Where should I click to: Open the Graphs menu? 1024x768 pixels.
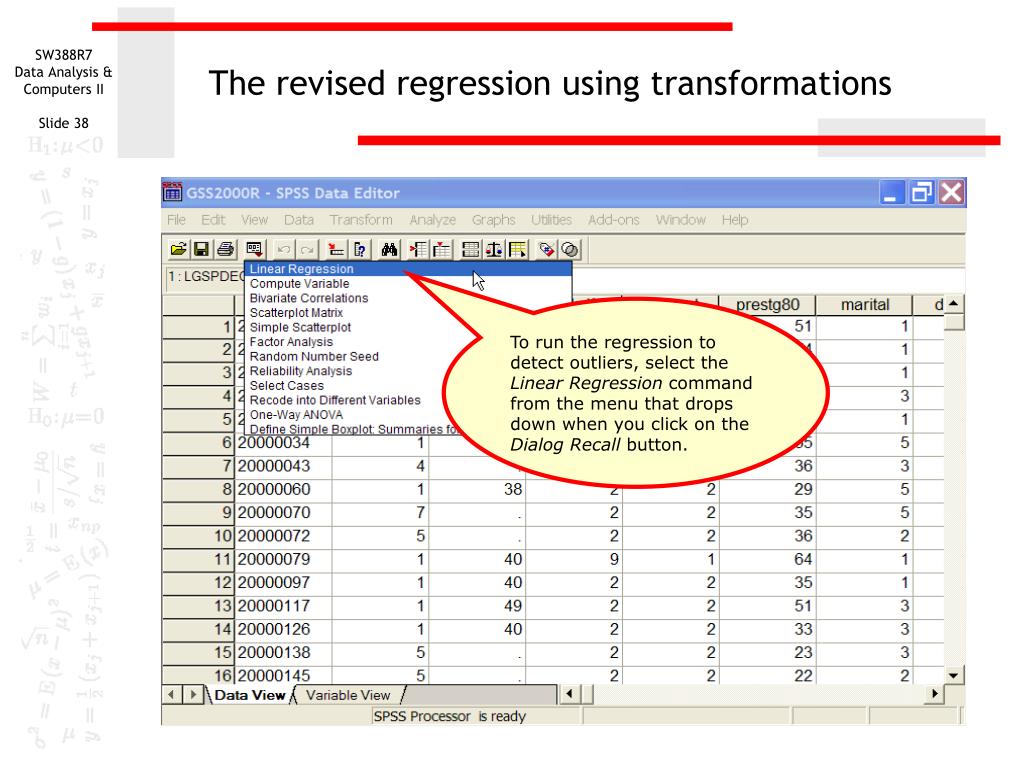[494, 219]
